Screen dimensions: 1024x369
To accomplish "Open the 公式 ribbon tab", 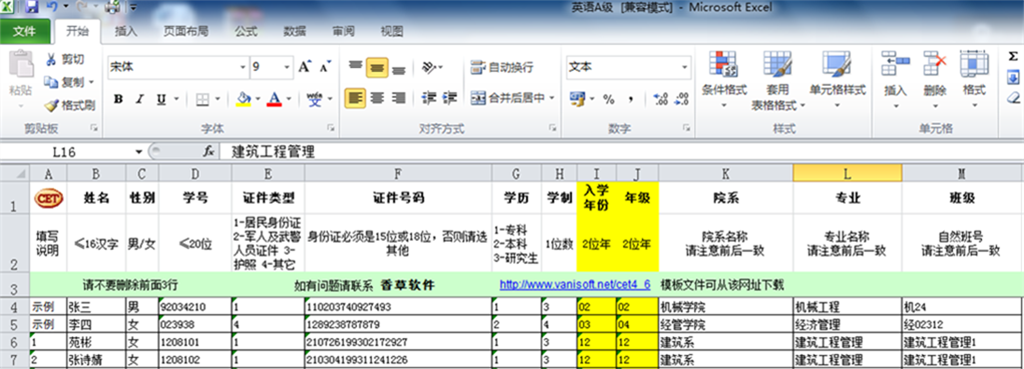I will point(246,31).
